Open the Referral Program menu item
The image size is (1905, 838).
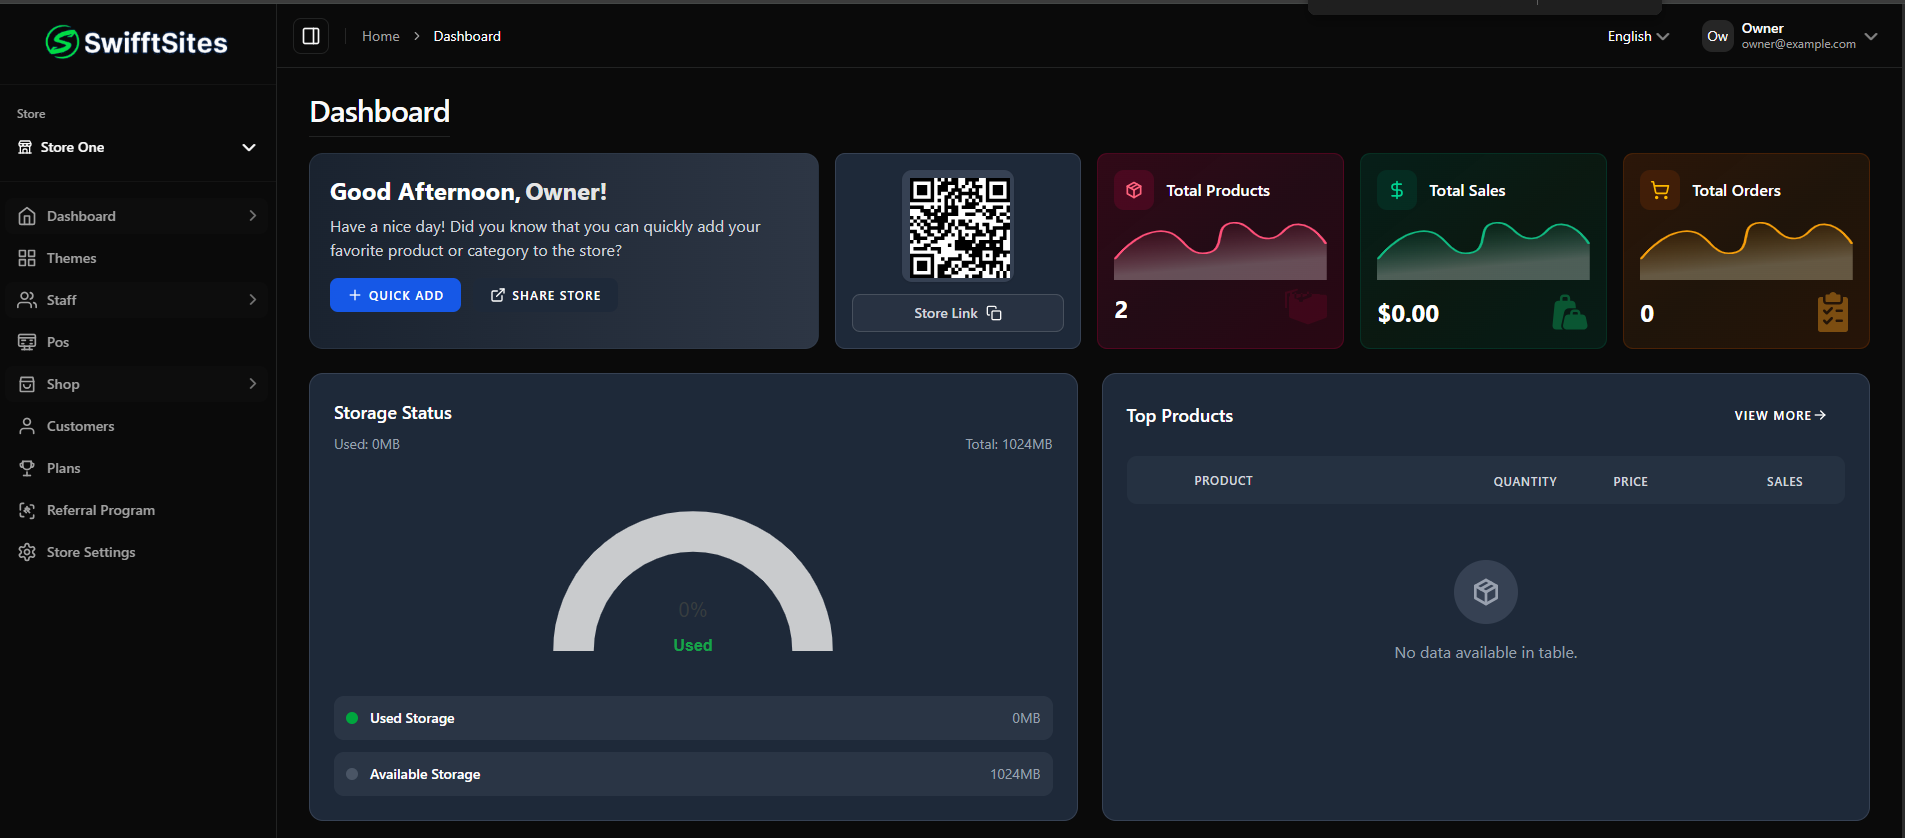point(100,510)
